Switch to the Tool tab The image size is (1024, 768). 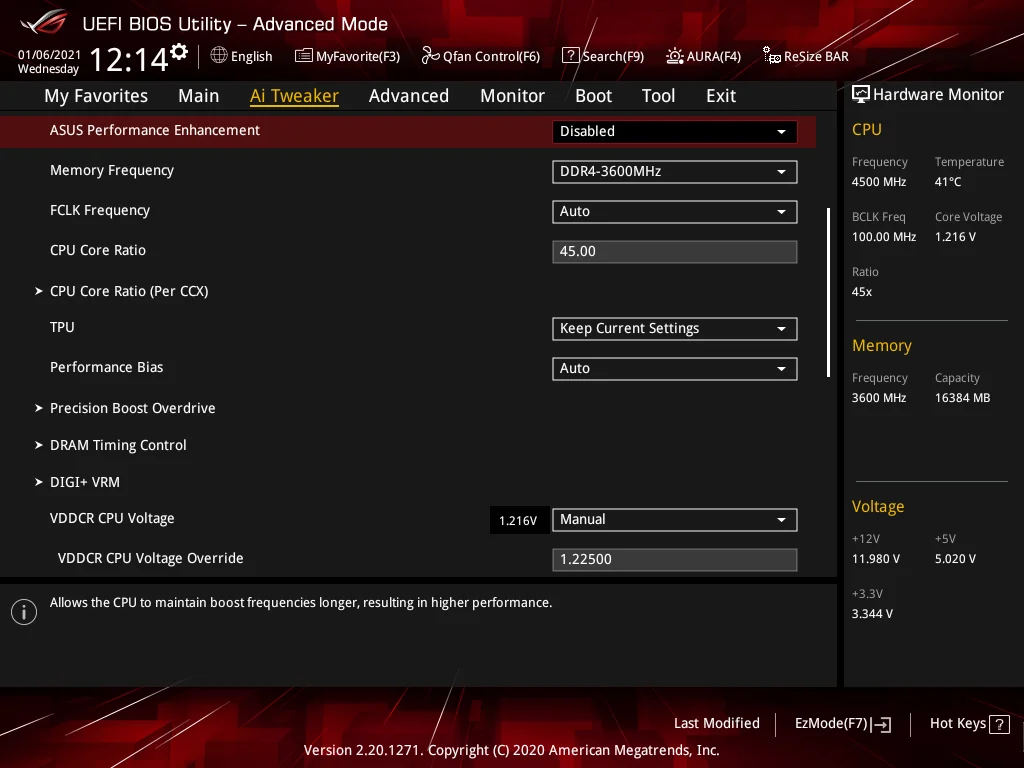coord(658,96)
